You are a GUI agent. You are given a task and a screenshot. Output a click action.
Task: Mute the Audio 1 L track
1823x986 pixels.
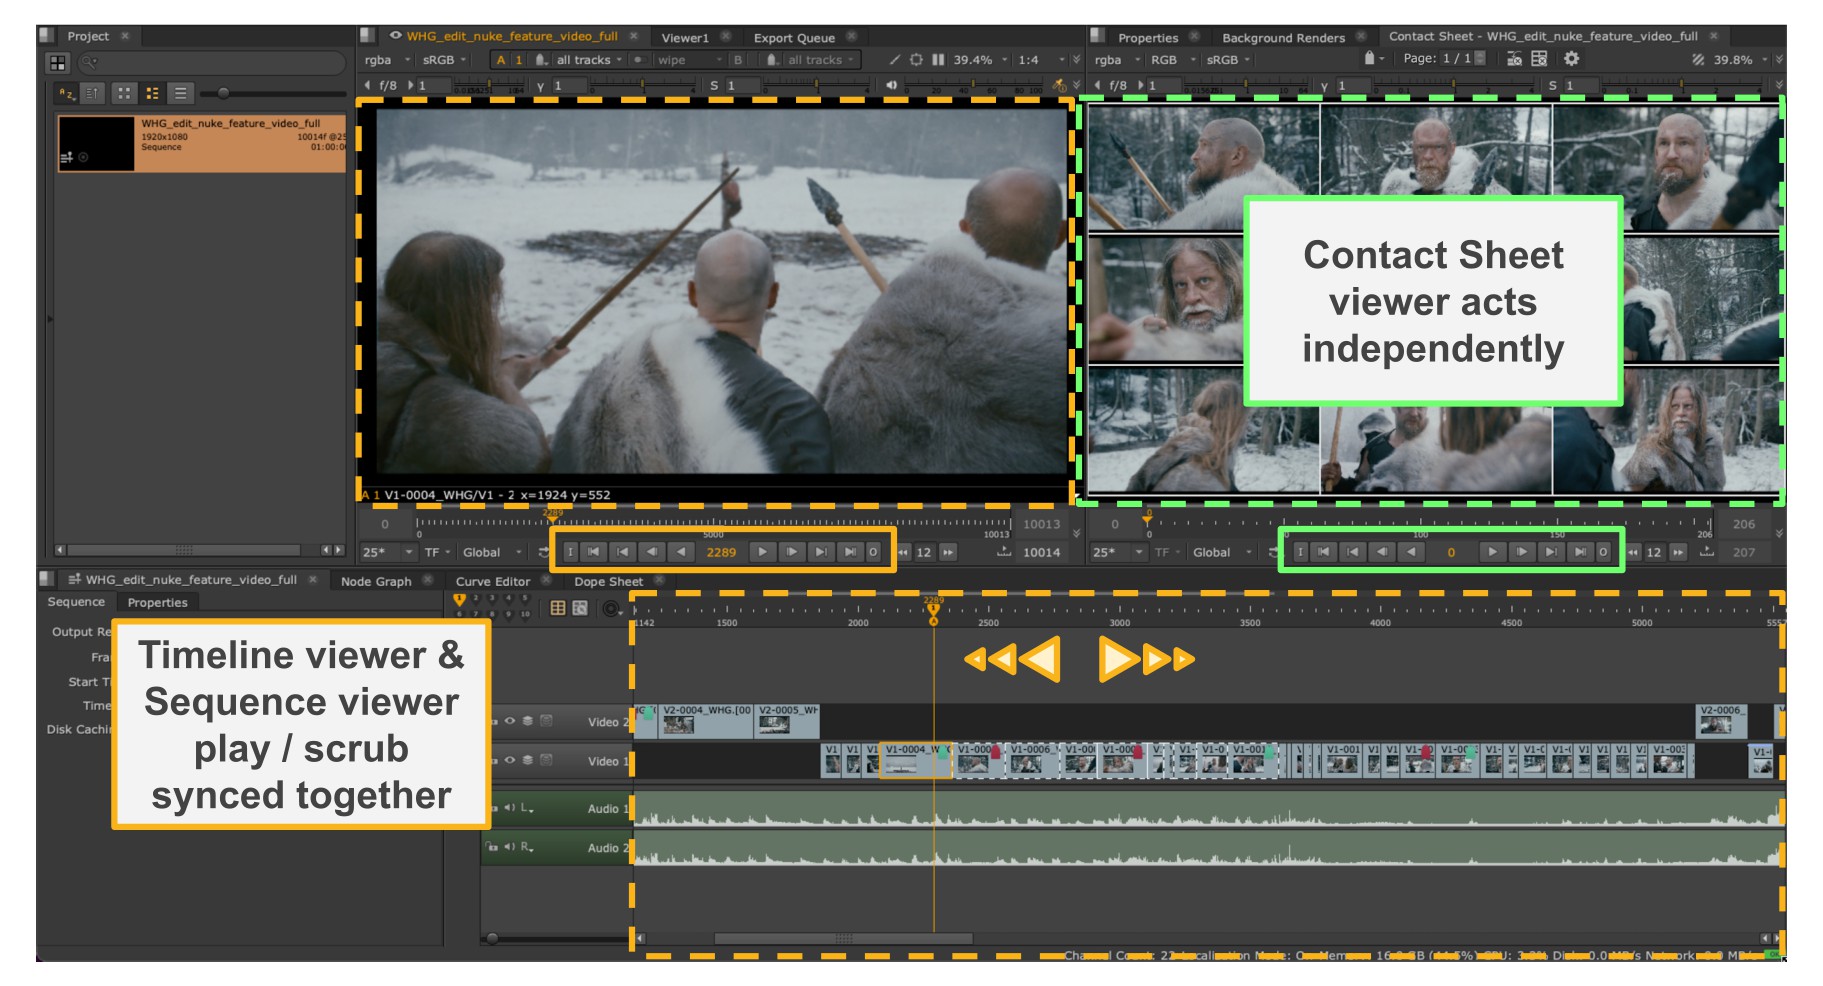509,808
